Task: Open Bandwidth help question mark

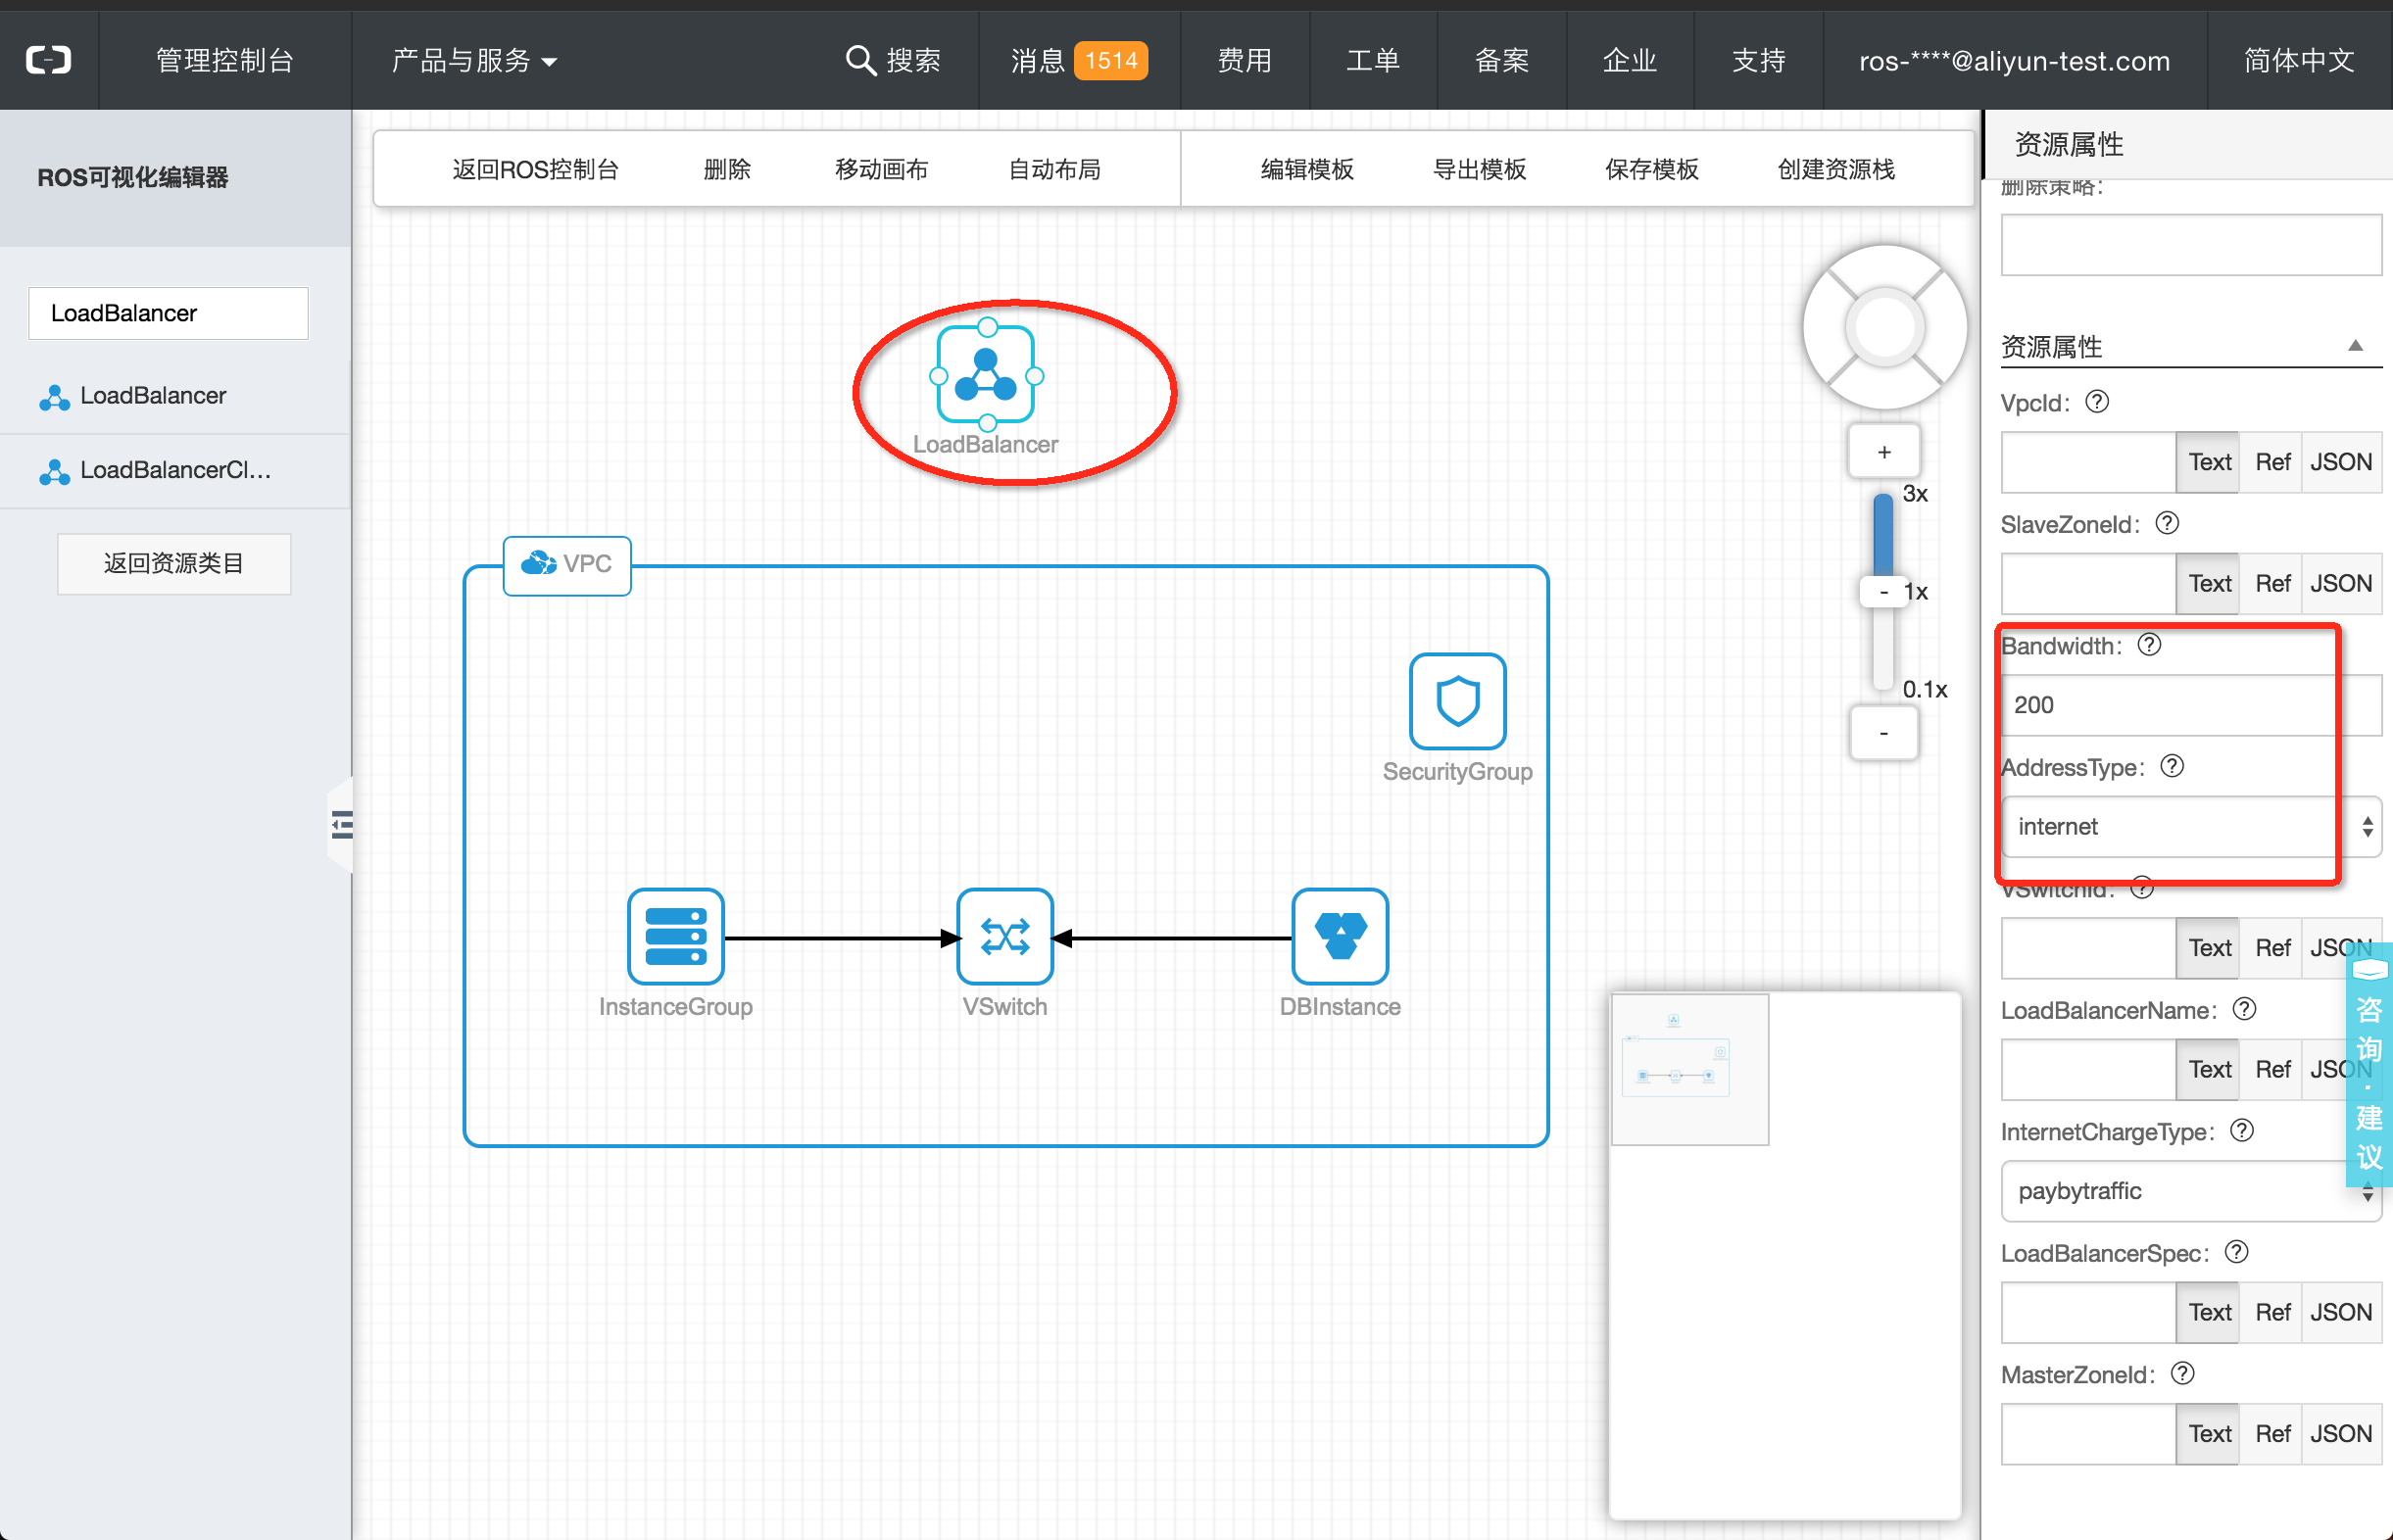Action: pos(2149,645)
